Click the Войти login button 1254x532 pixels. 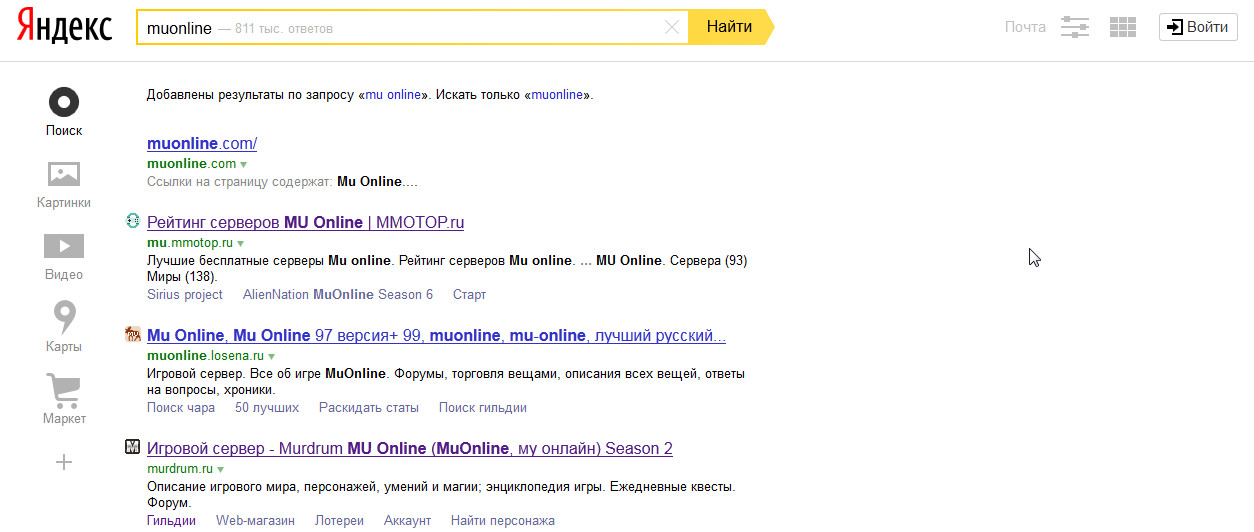coord(1198,27)
